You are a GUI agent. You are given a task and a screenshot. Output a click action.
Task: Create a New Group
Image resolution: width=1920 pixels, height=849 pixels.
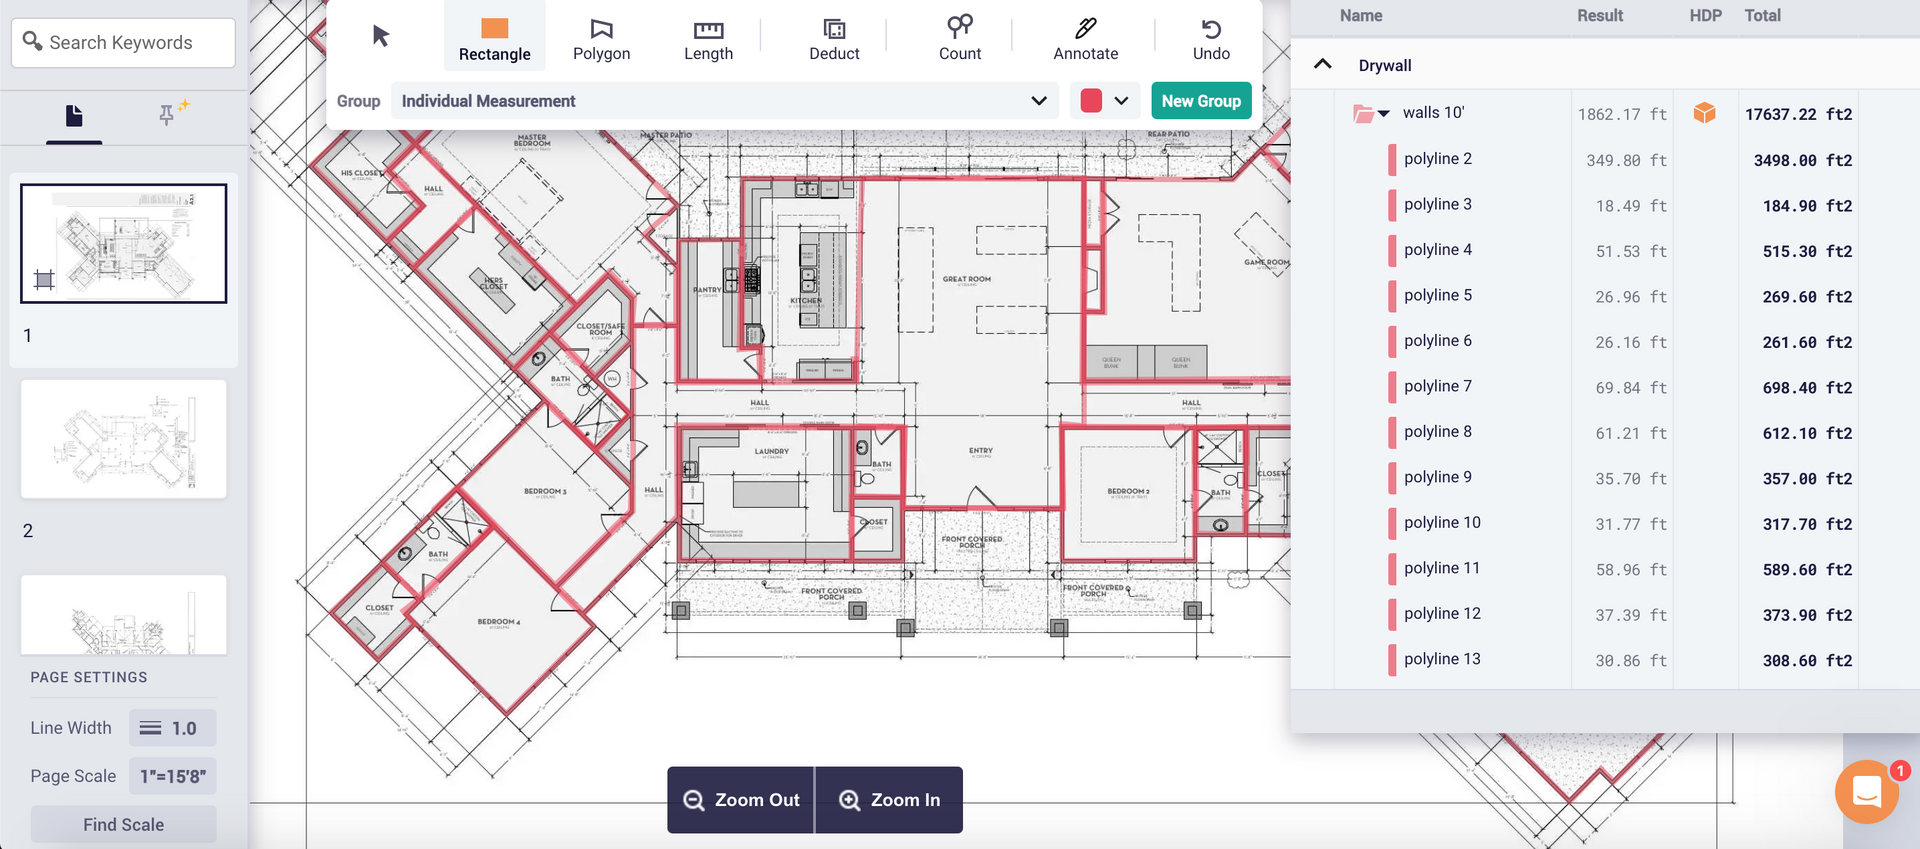(1201, 101)
